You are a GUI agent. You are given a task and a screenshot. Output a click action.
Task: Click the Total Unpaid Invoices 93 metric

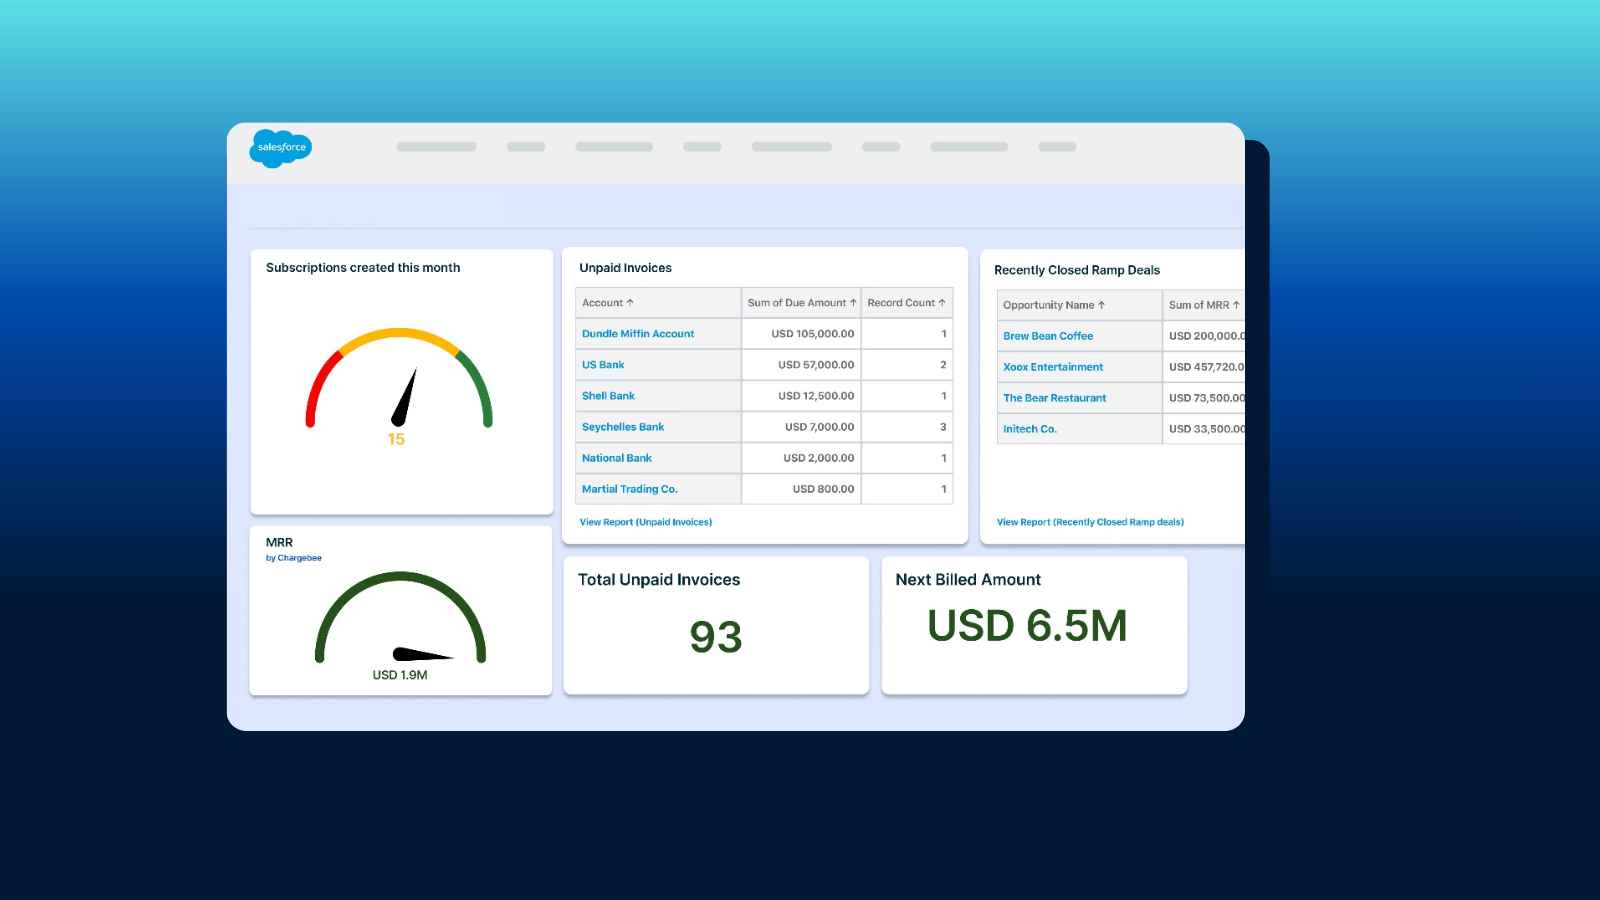(716, 637)
